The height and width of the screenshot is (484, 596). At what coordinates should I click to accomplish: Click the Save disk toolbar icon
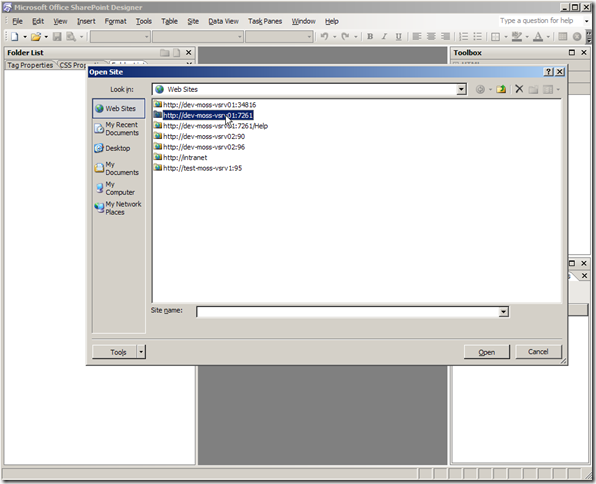pyautogui.click(x=57, y=36)
